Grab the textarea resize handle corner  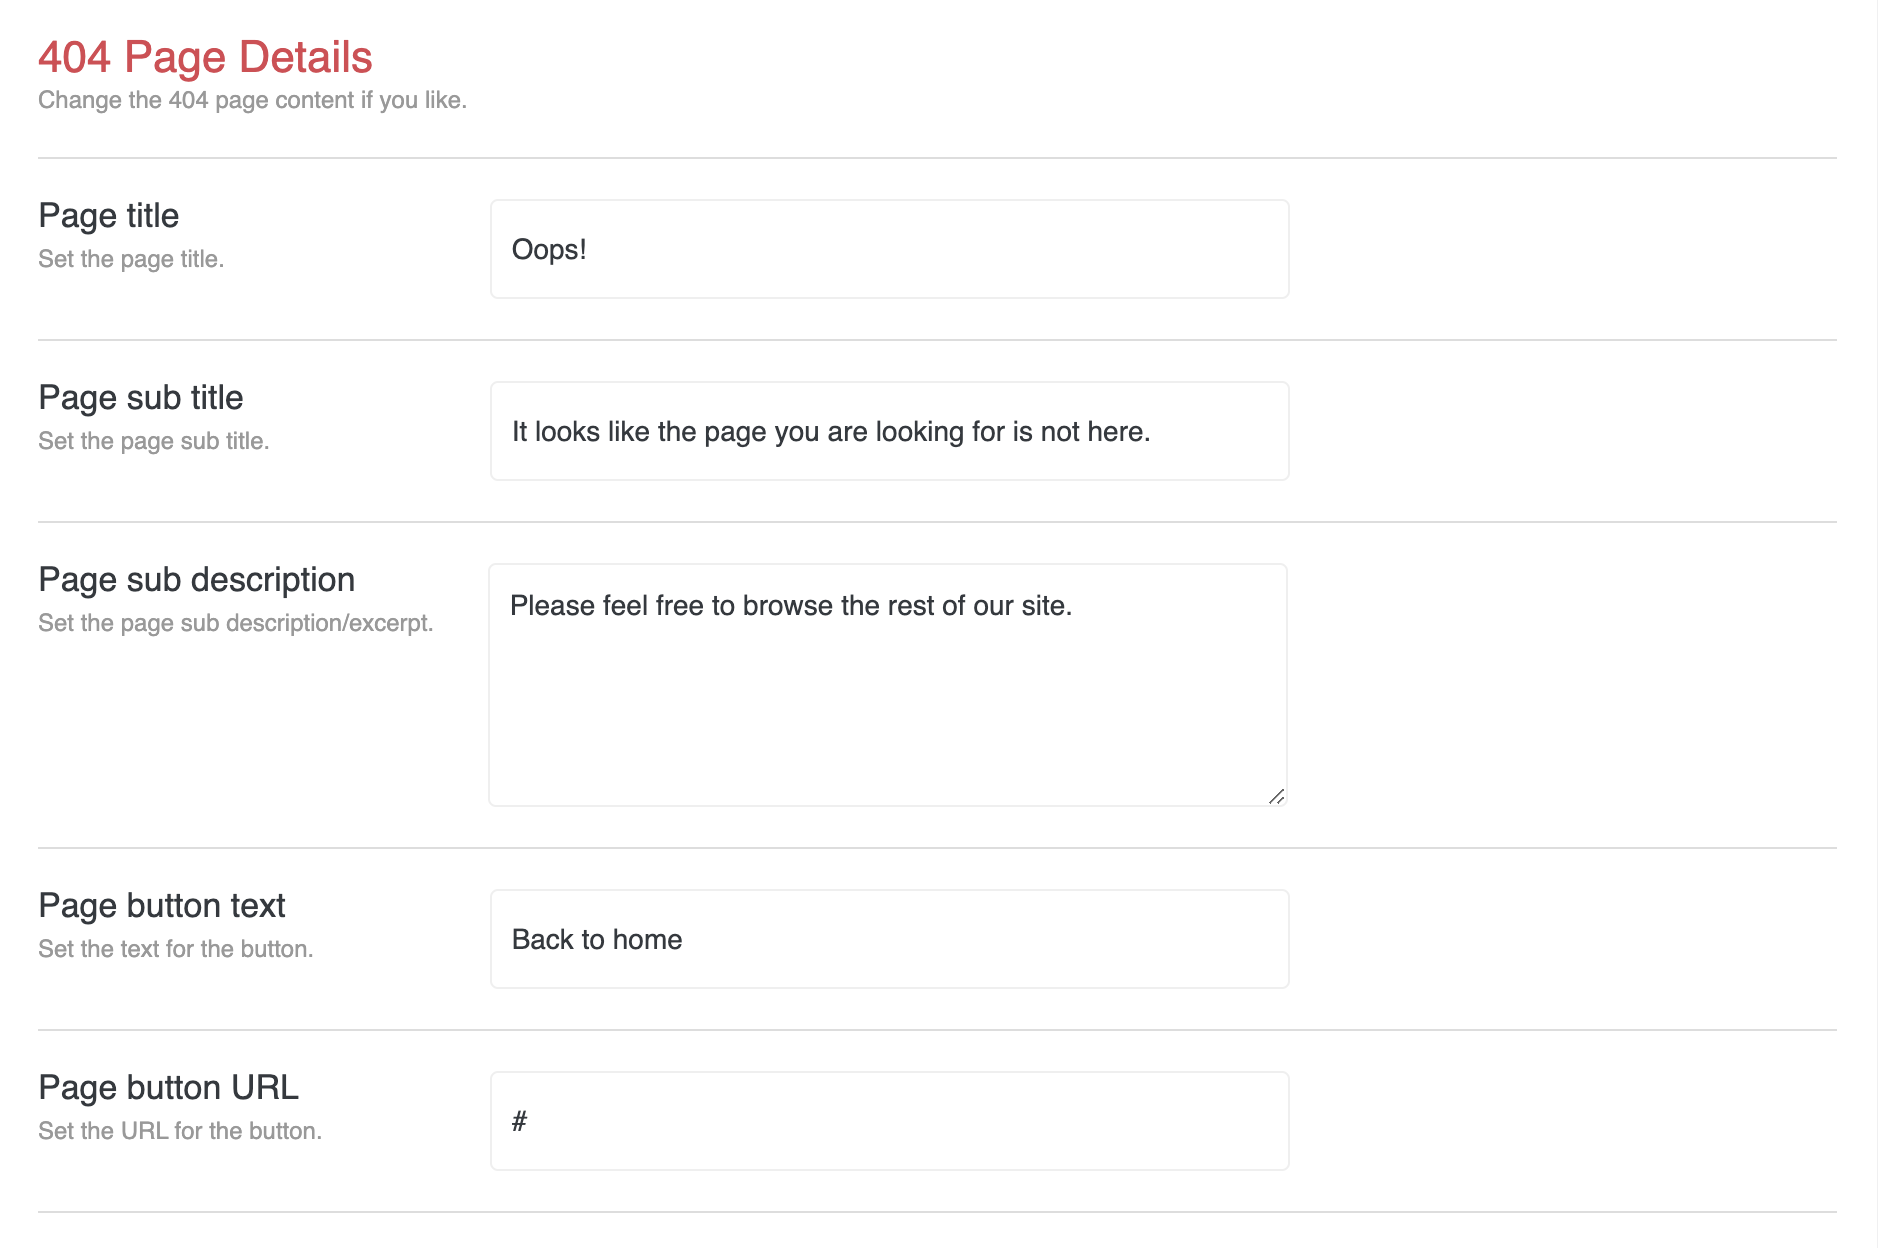pos(1276,796)
